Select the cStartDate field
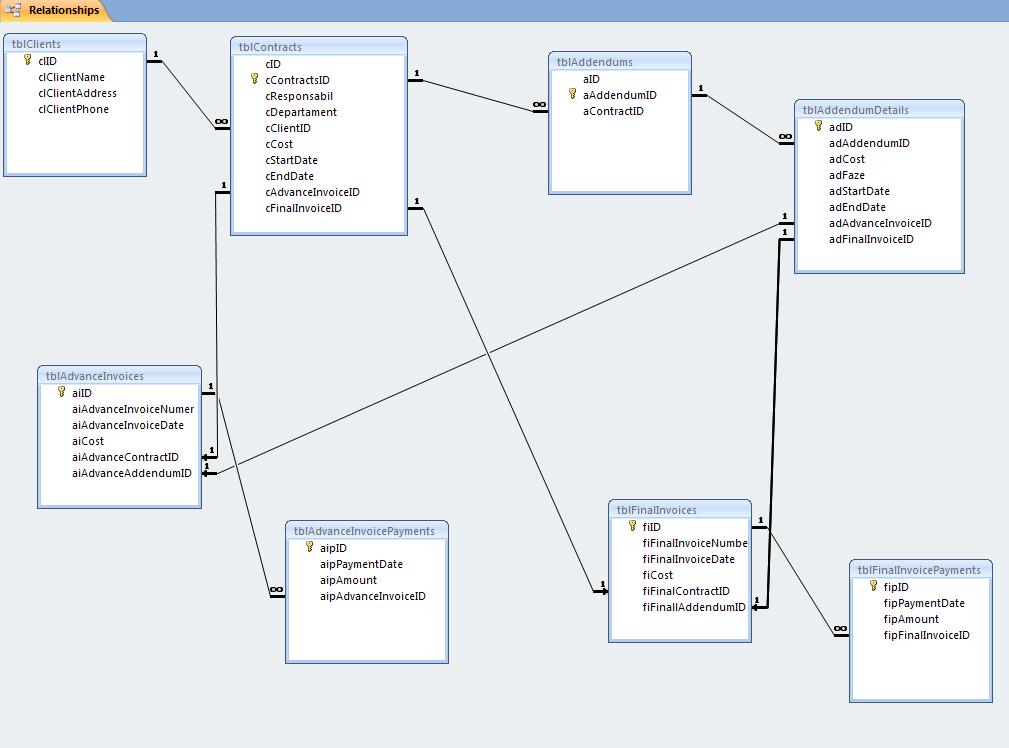Viewport: 1009px width, 748px height. 292,160
